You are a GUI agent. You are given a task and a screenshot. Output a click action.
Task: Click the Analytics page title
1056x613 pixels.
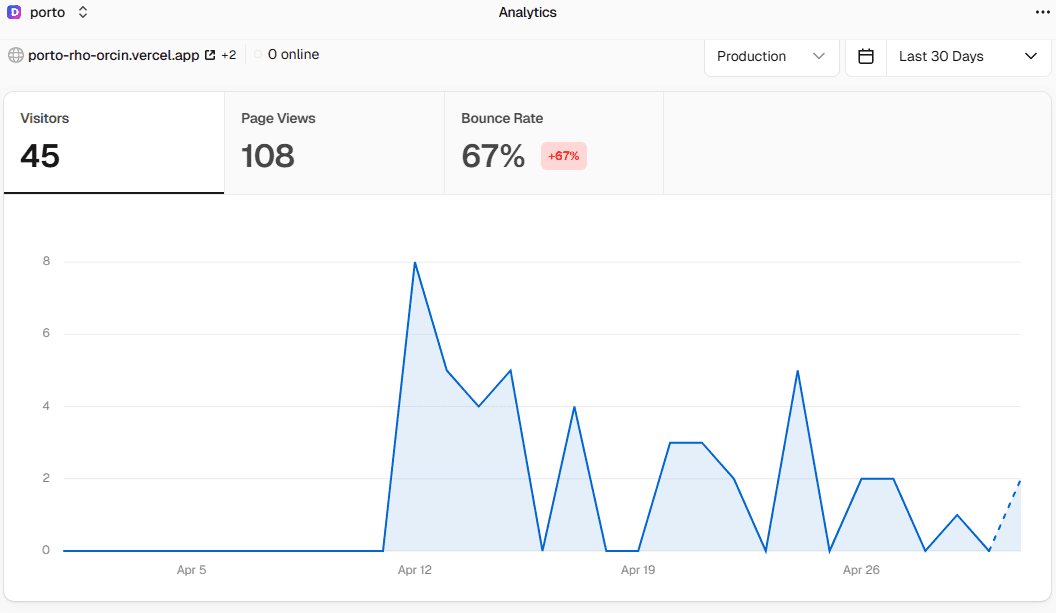point(527,12)
